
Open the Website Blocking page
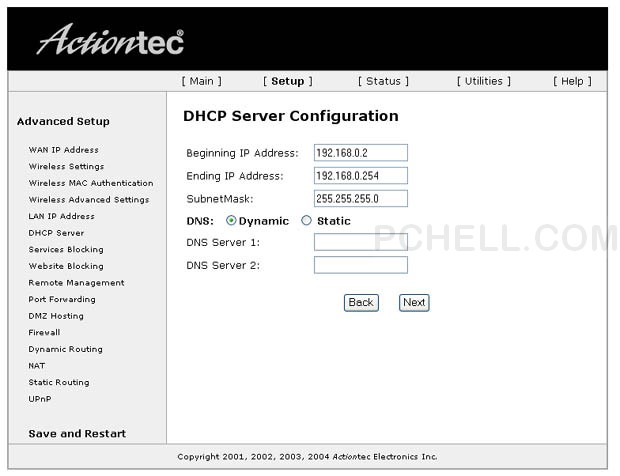point(66,266)
